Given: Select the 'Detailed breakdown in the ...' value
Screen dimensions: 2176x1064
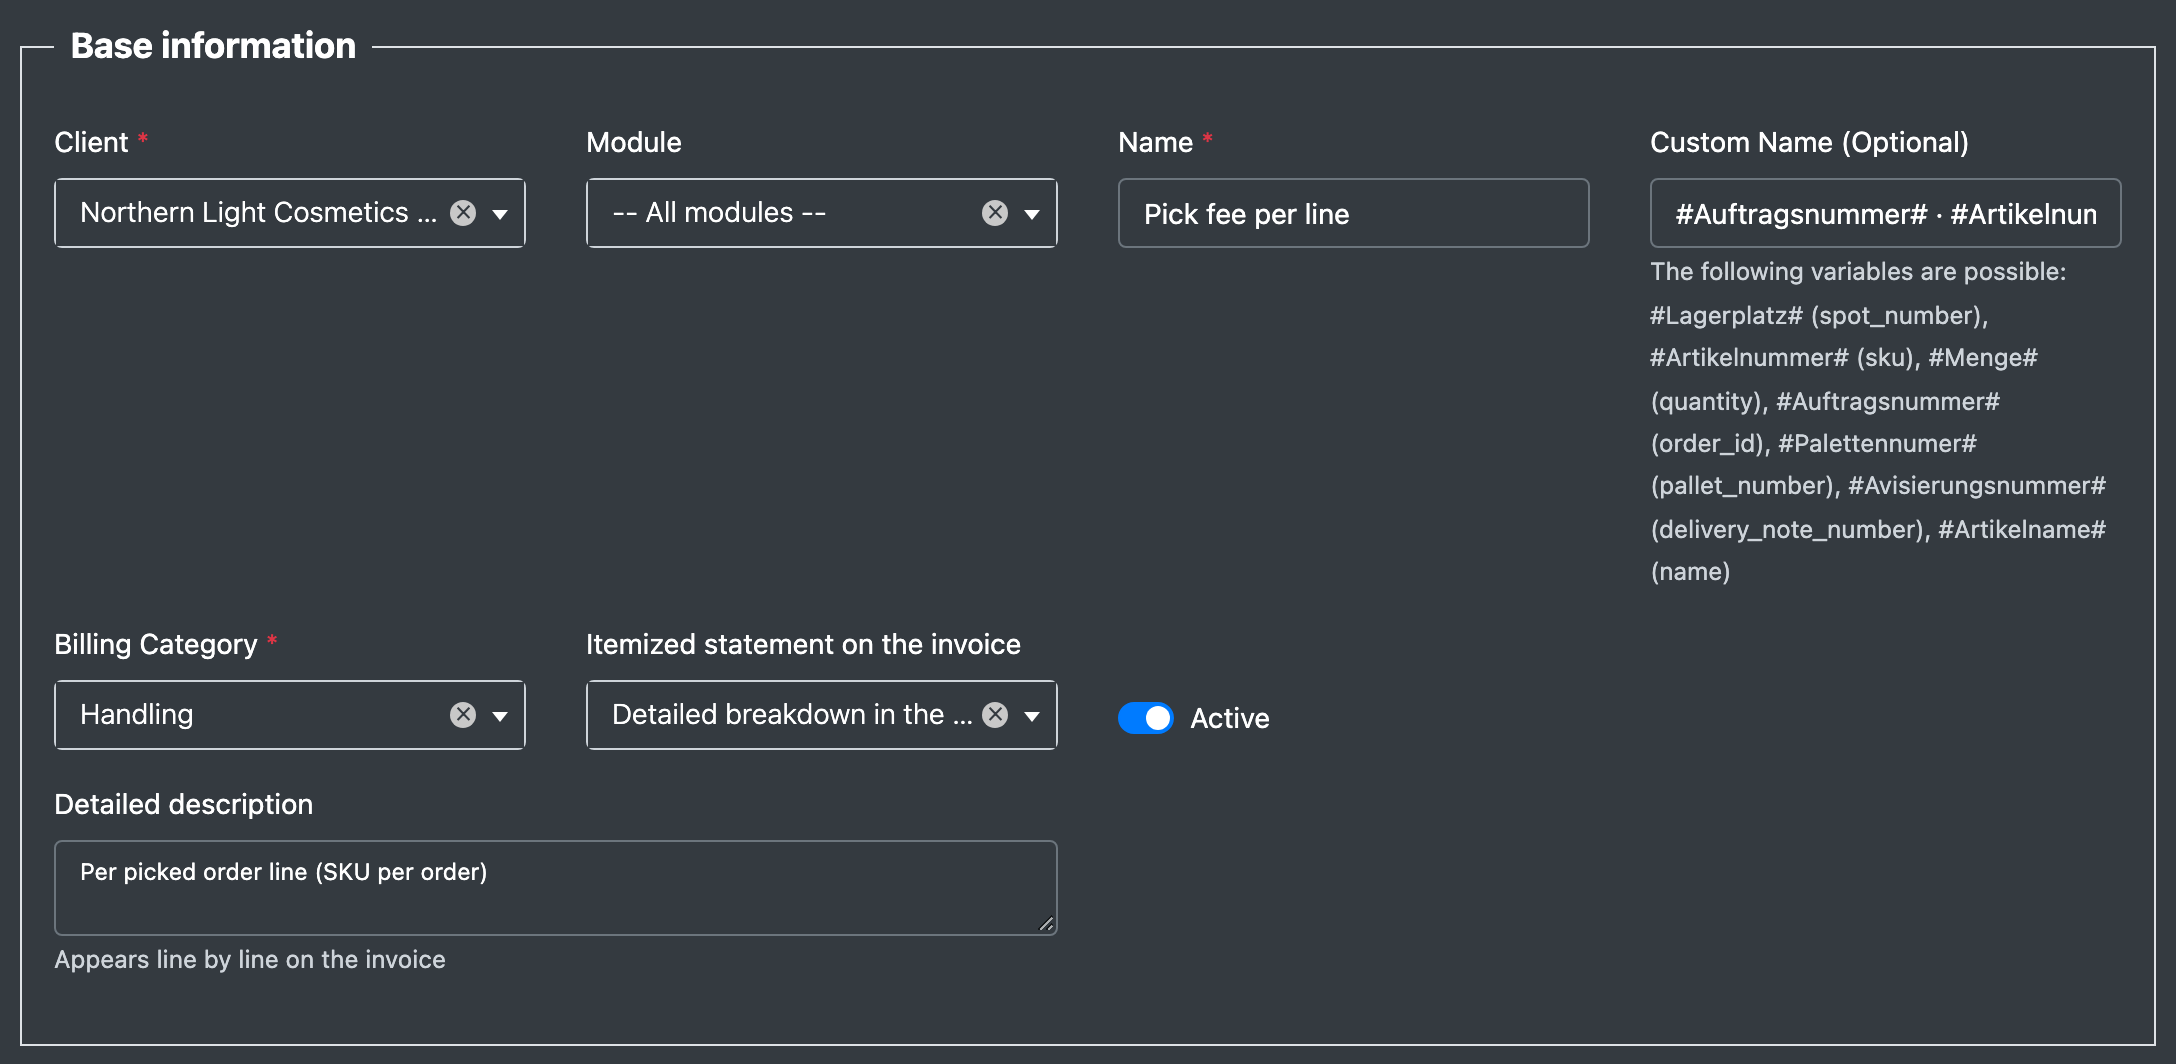Looking at the screenshot, I should (x=792, y=715).
